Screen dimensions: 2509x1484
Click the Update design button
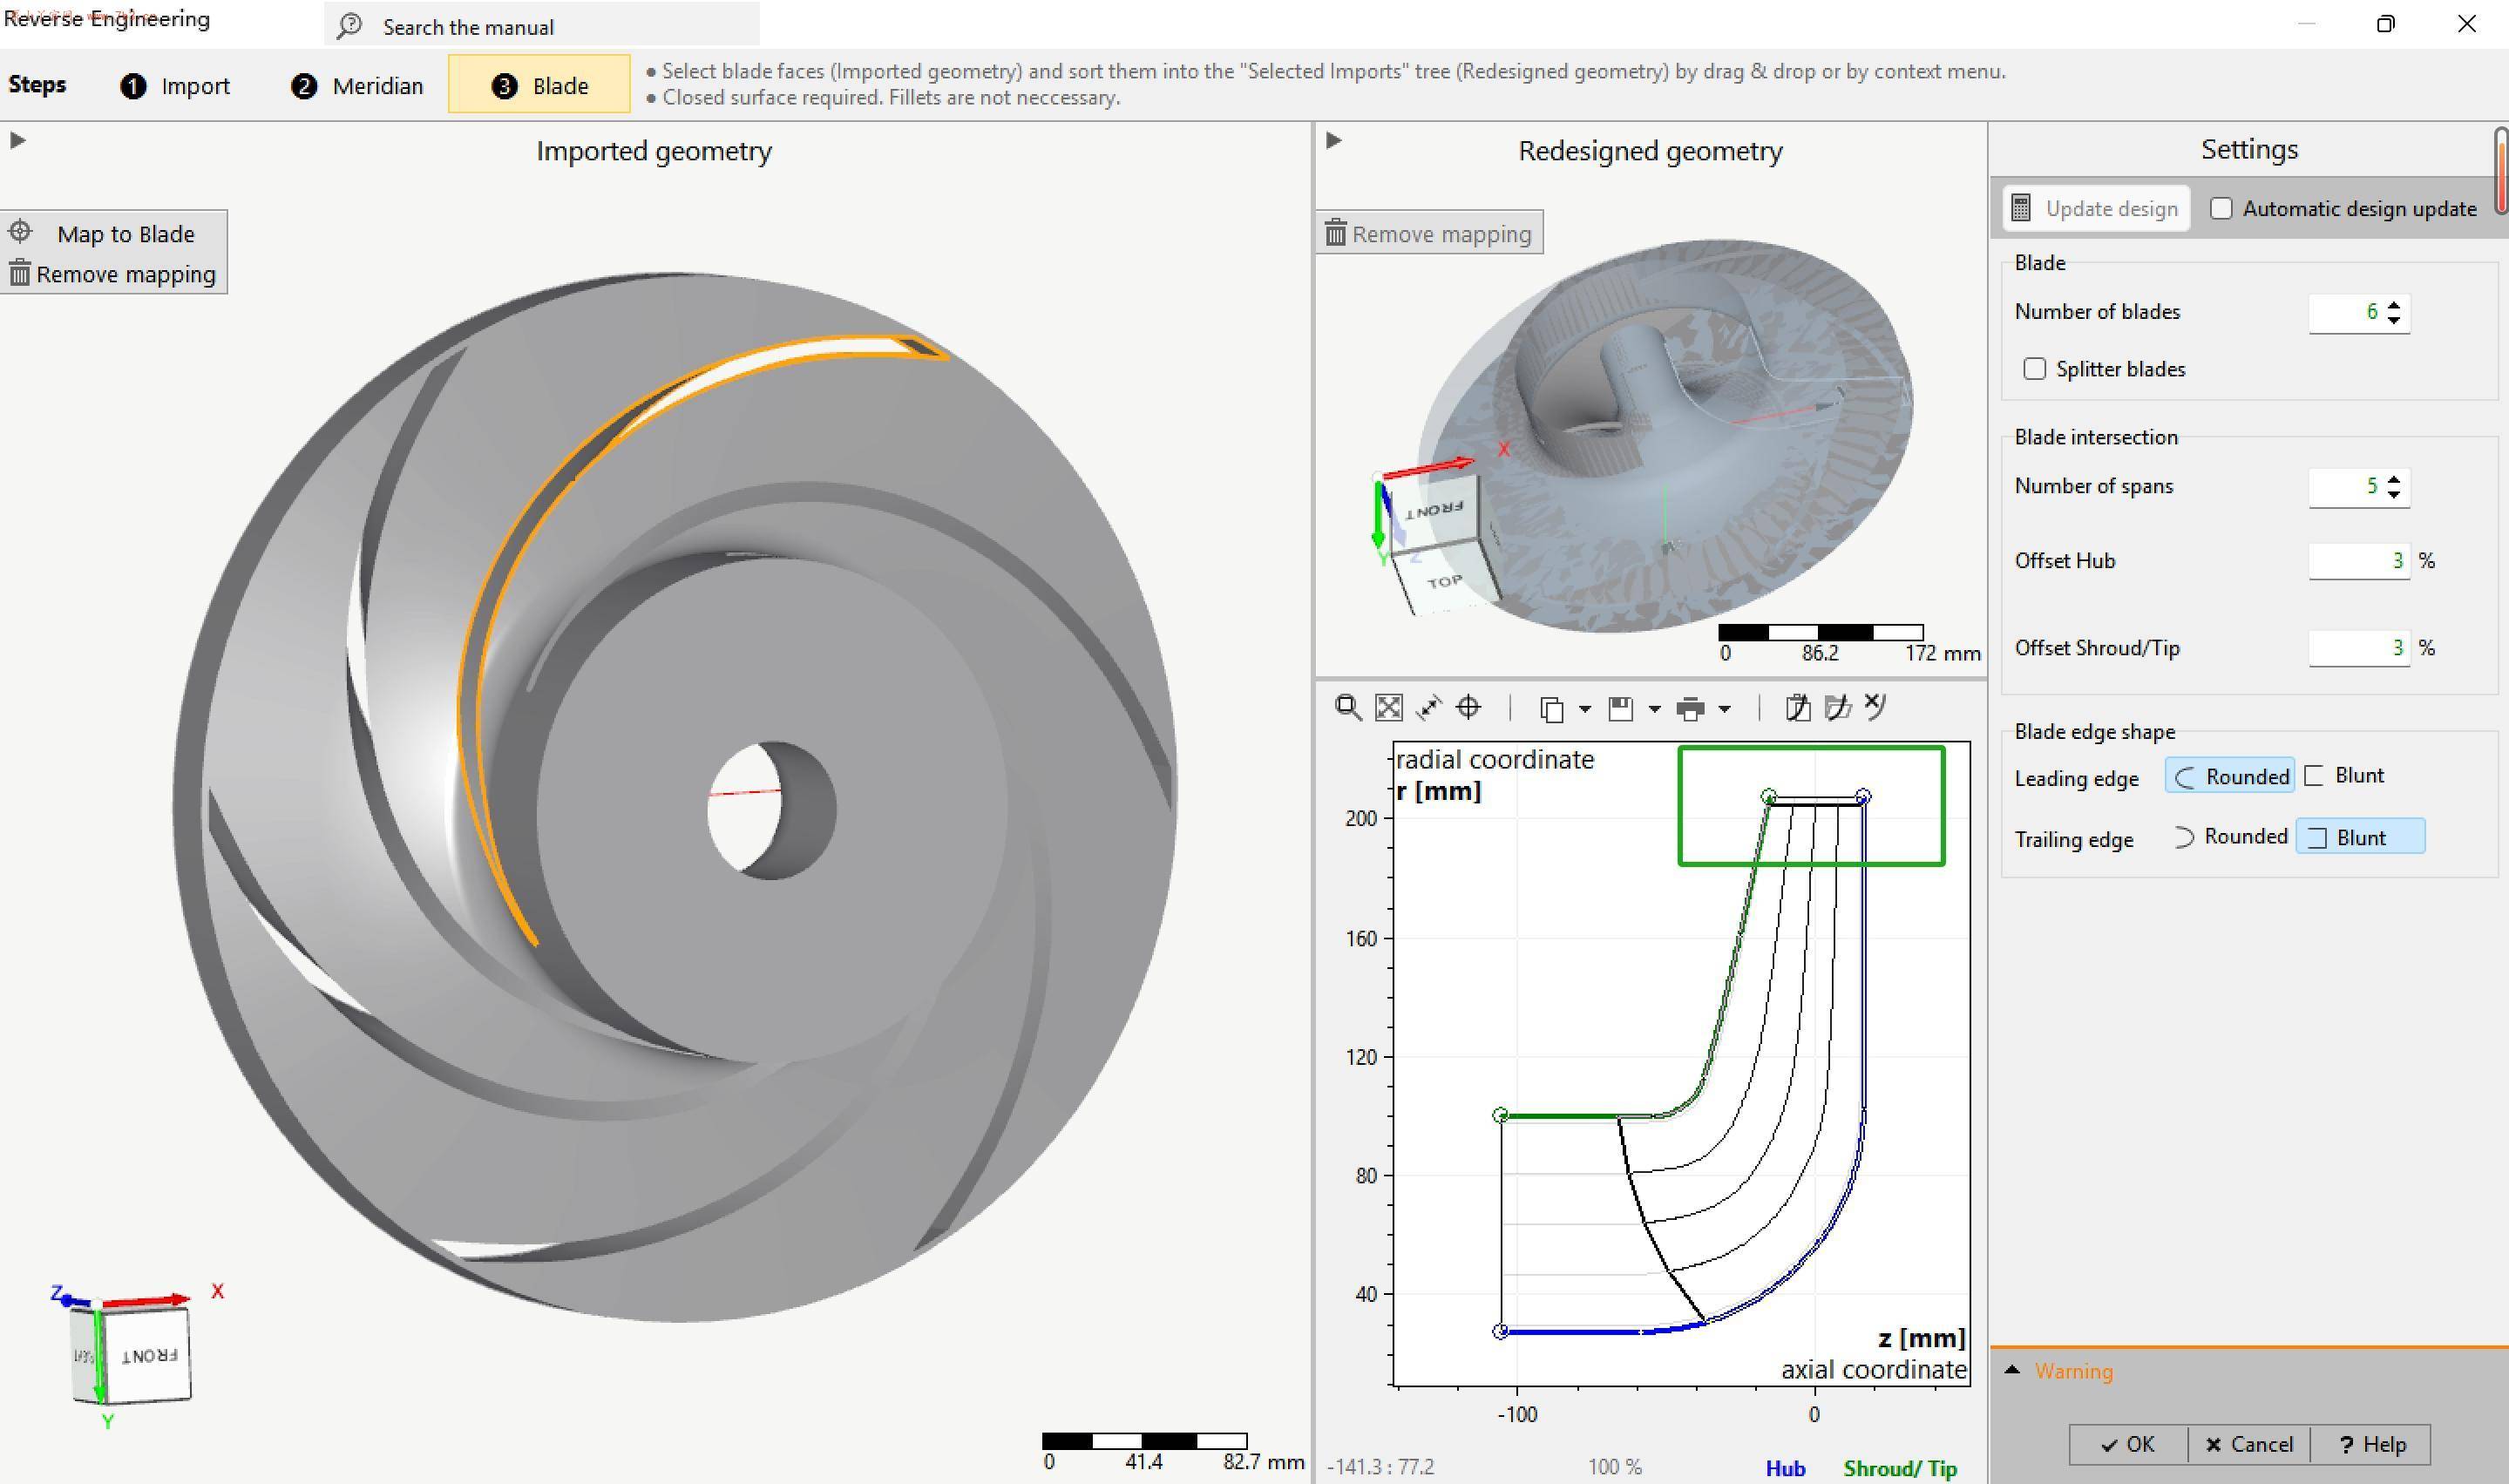click(x=2096, y=208)
